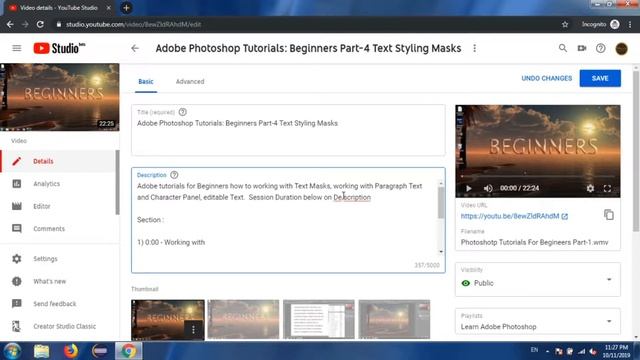Click the green eye Public visibility icon
The height and width of the screenshot is (360, 640).
pyautogui.click(x=465, y=283)
